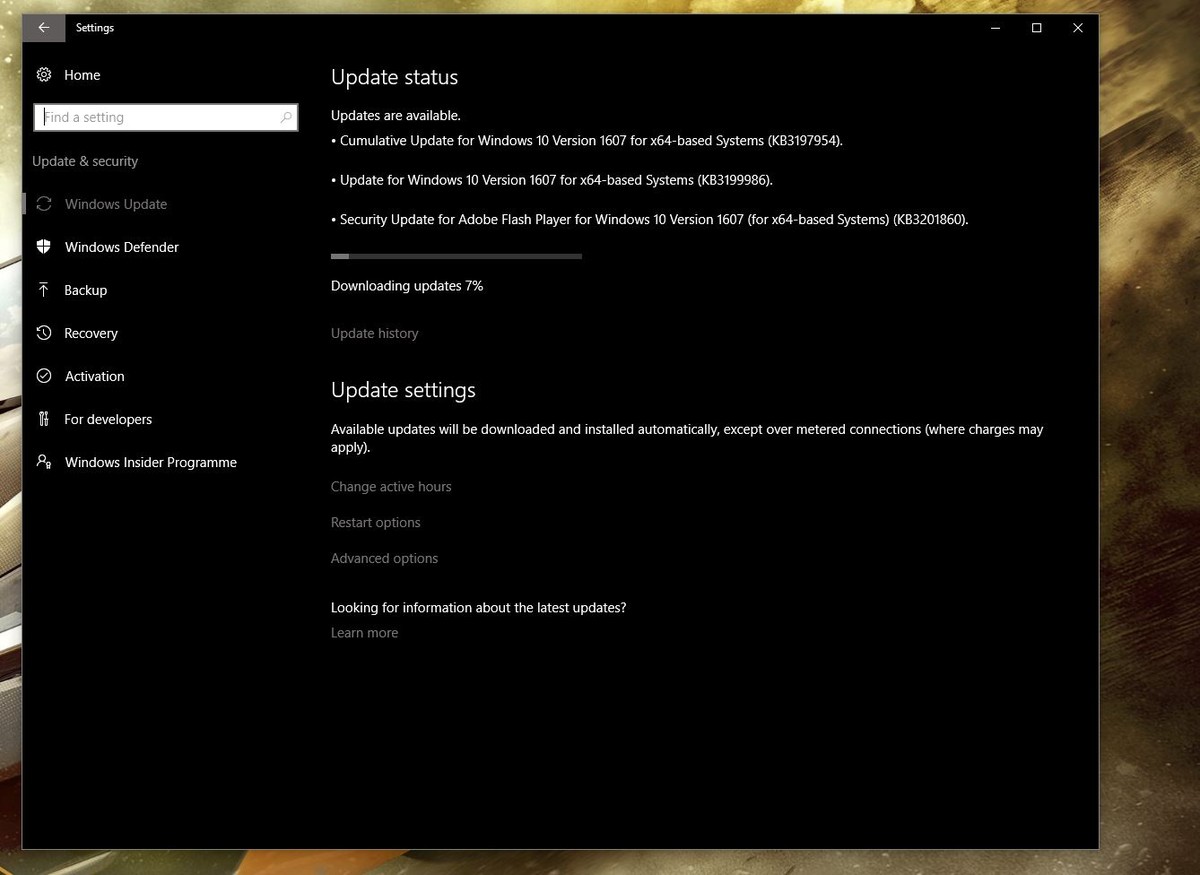The image size is (1200, 875).
Task: Click the search magnifier in Find a setting
Action: [287, 117]
